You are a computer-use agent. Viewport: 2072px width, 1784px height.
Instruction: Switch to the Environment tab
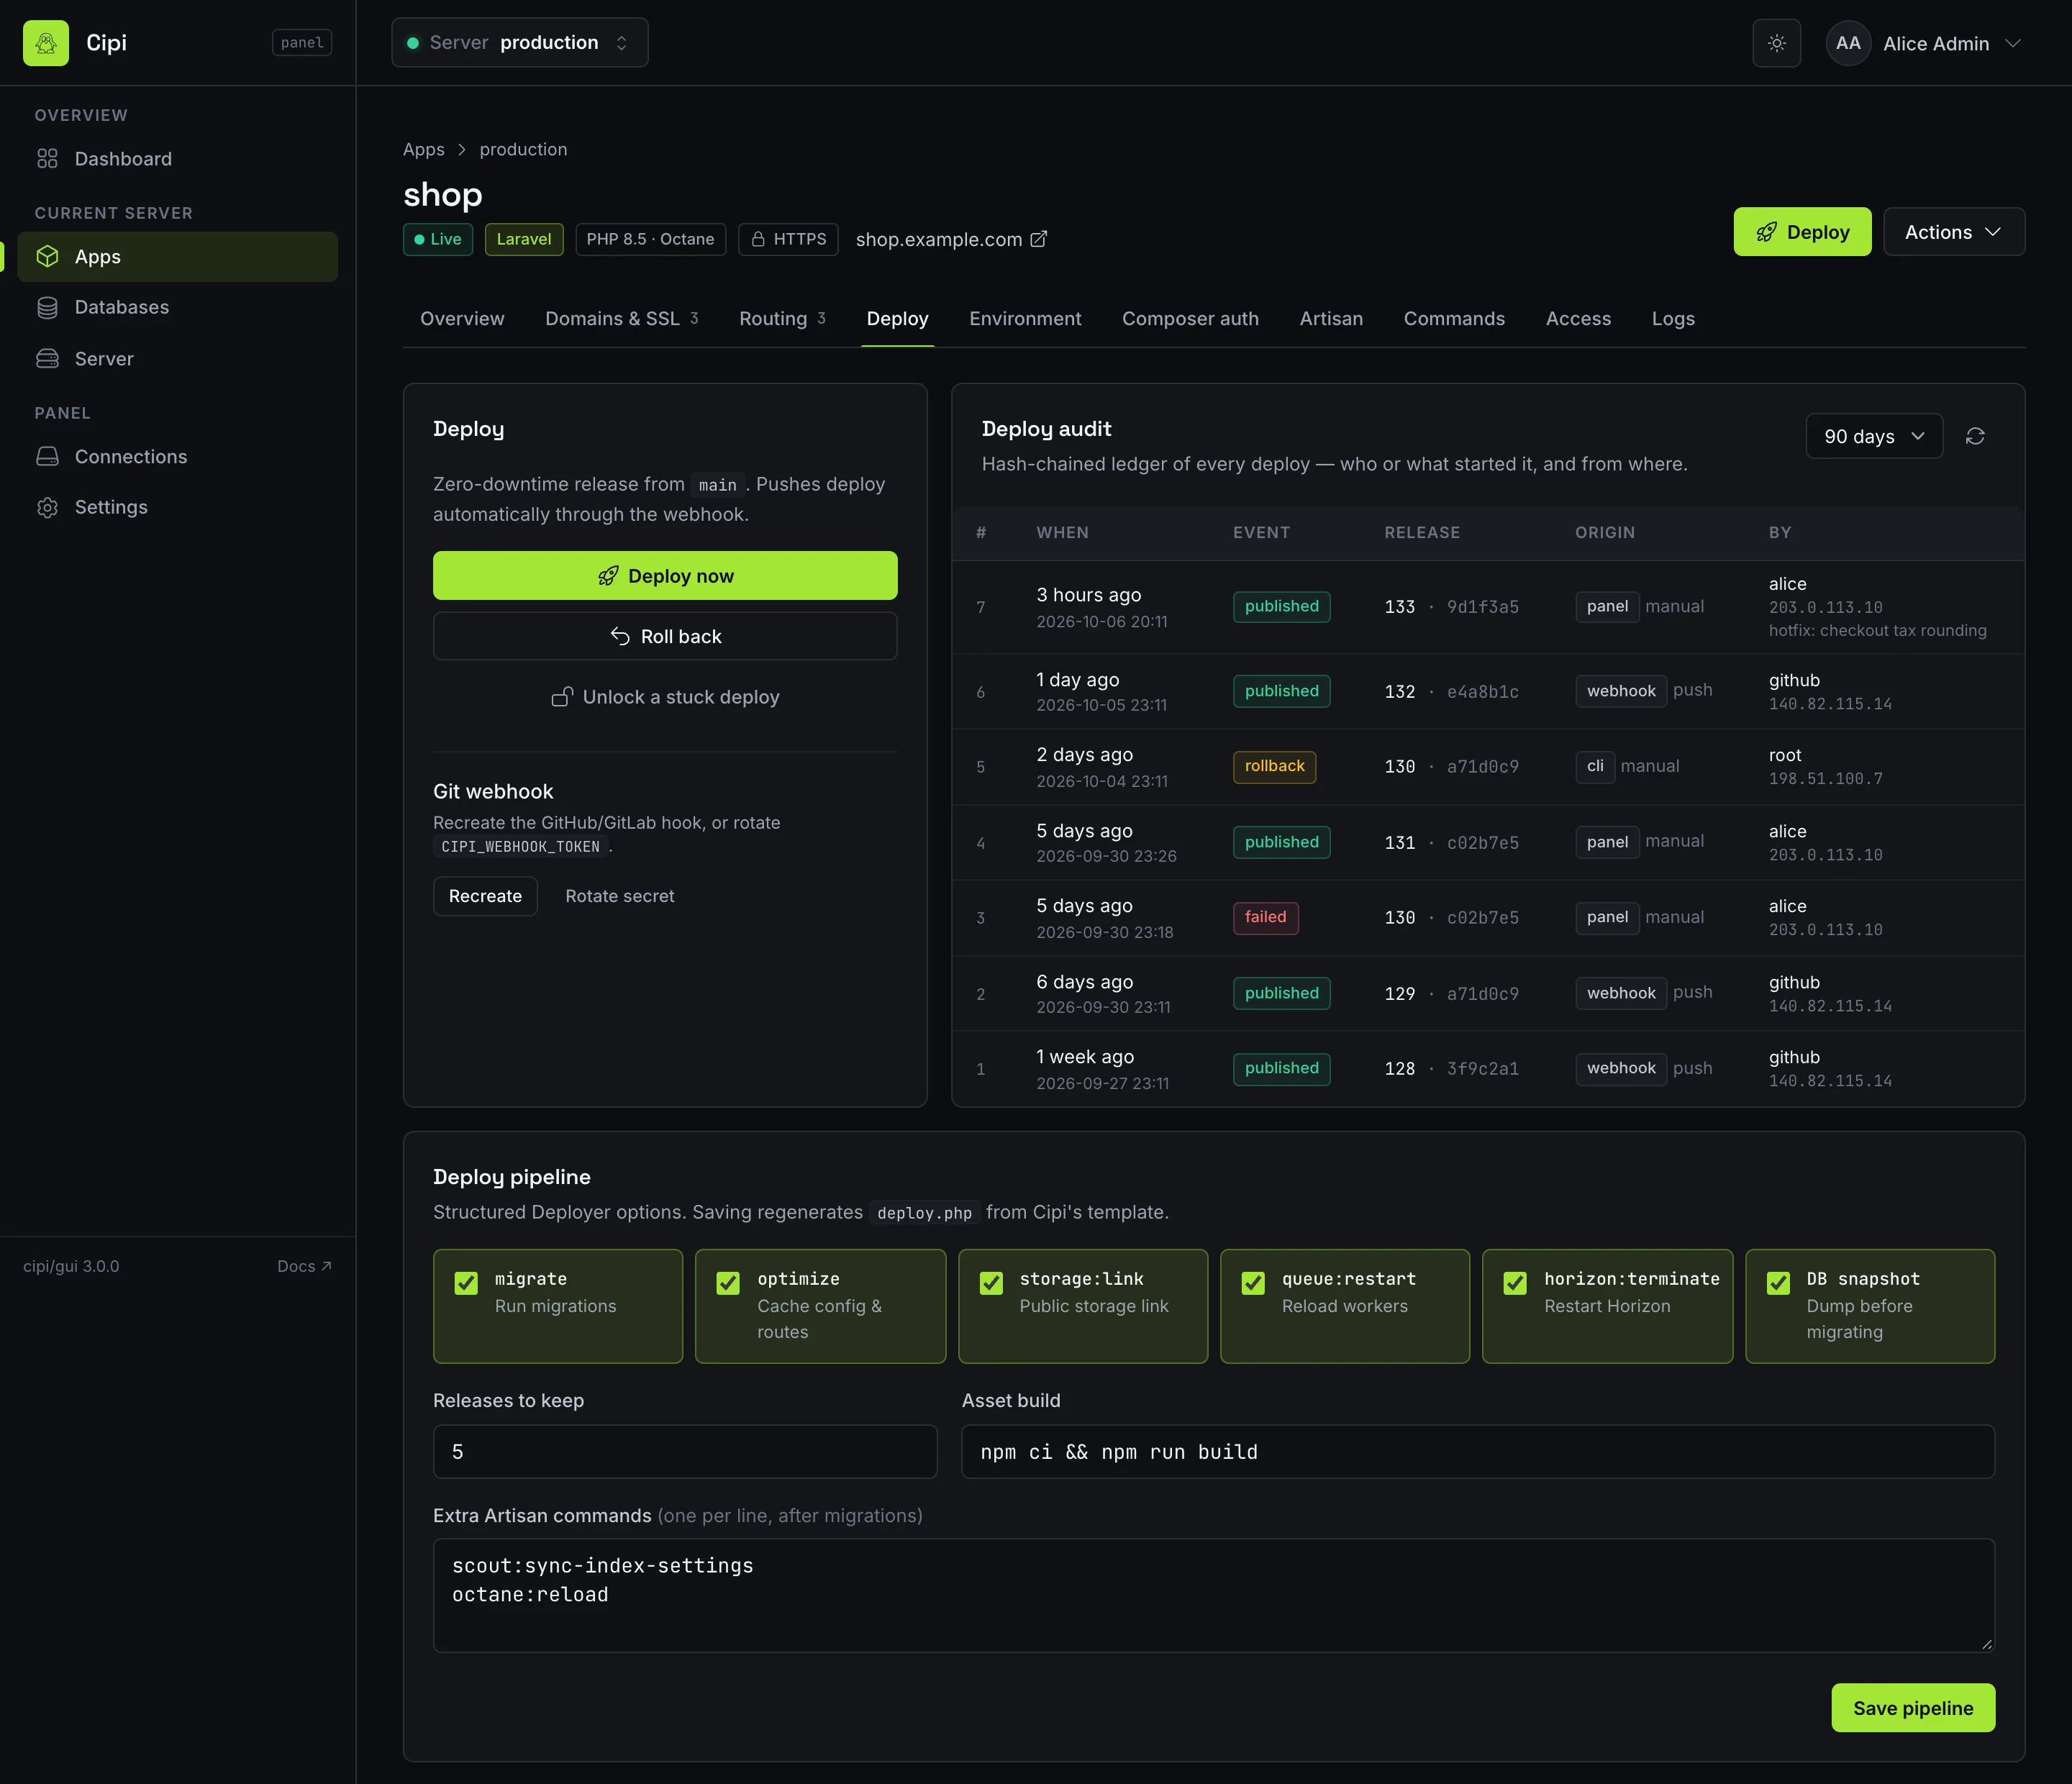pos(1024,318)
